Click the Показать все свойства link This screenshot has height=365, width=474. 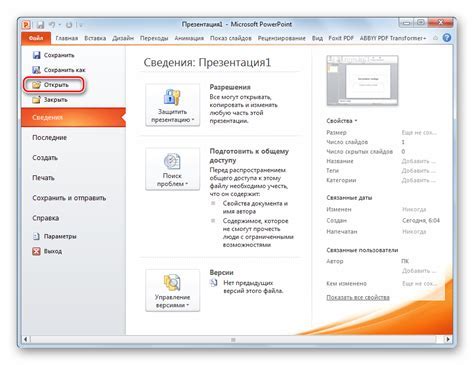(x=358, y=297)
